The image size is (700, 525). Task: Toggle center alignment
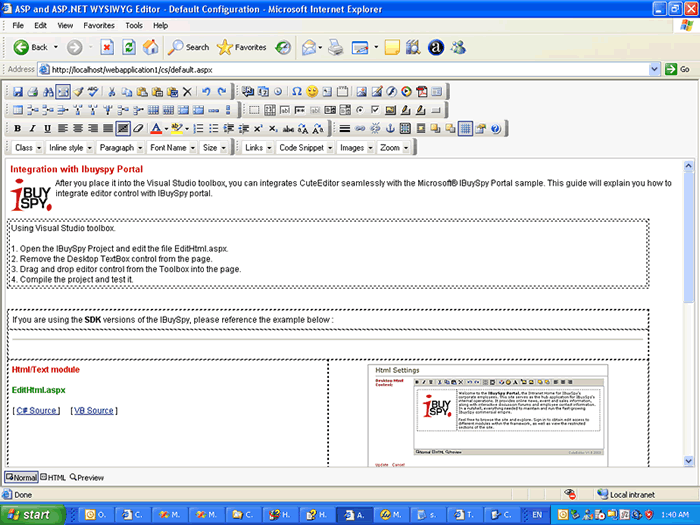[x=78, y=129]
